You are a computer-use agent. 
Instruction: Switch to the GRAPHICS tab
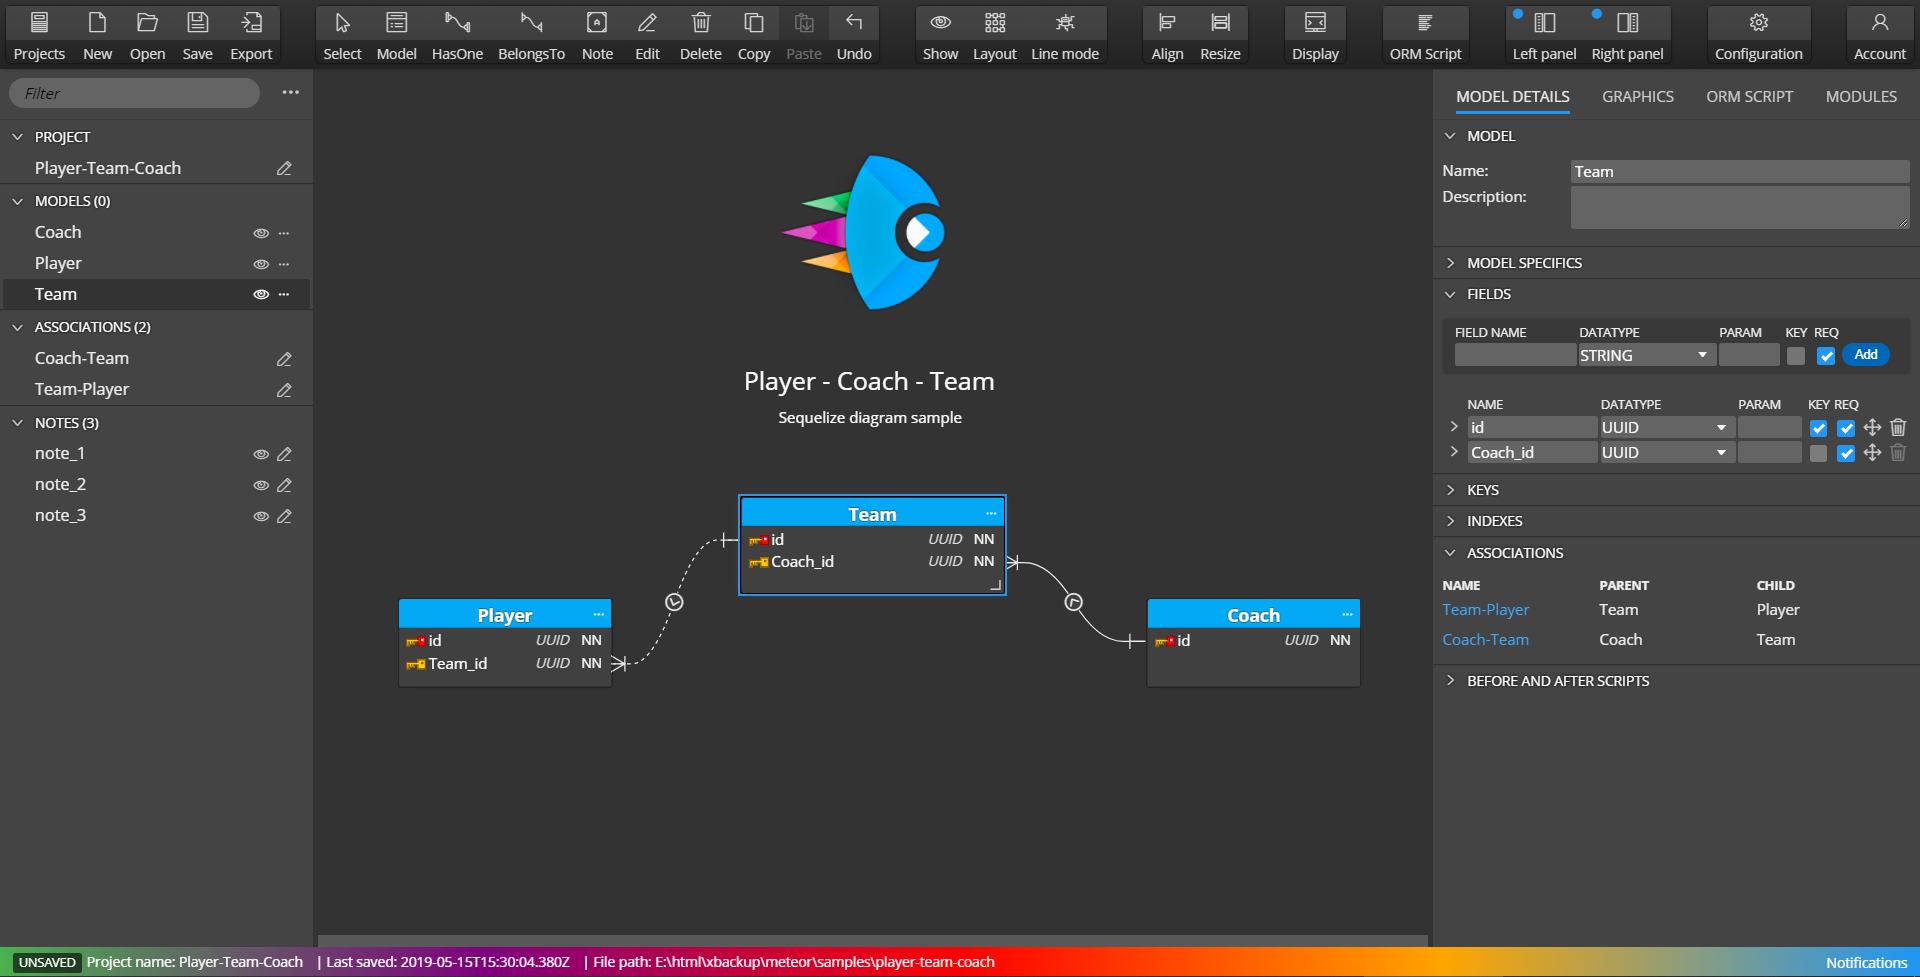pyautogui.click(x=1637, y=97)
